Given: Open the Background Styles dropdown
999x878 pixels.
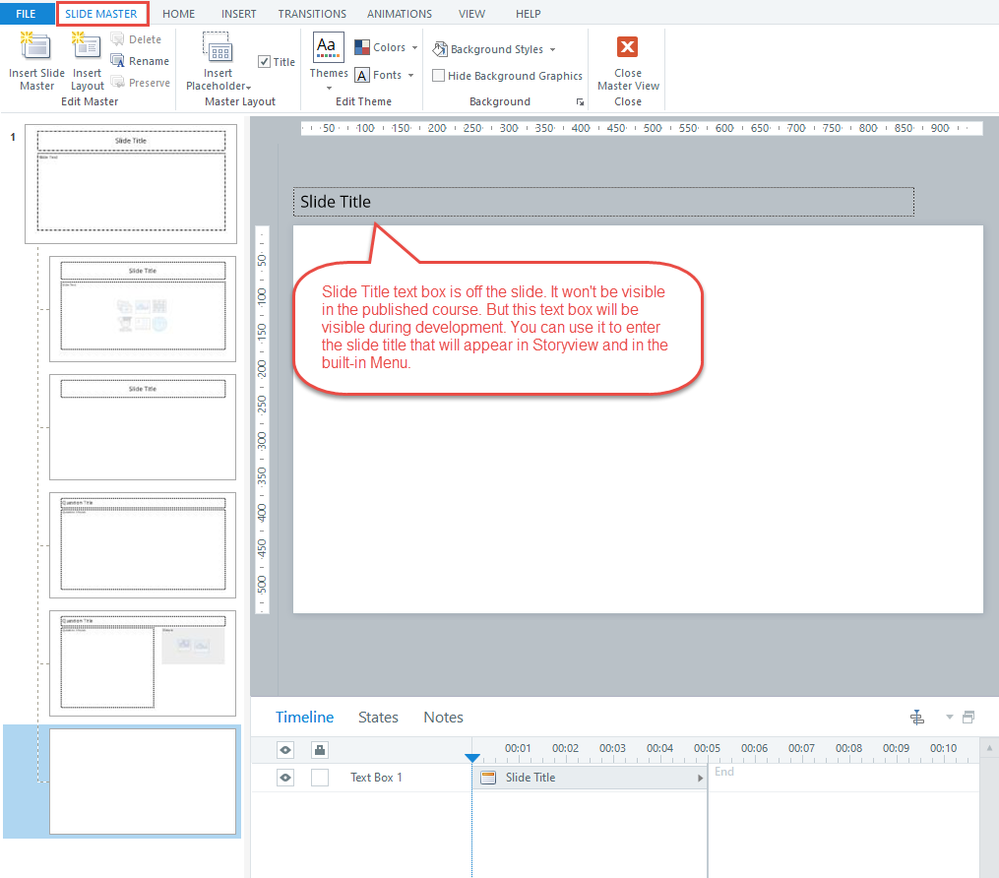Looking at the screenshot, I should click(x=494, y=49).
